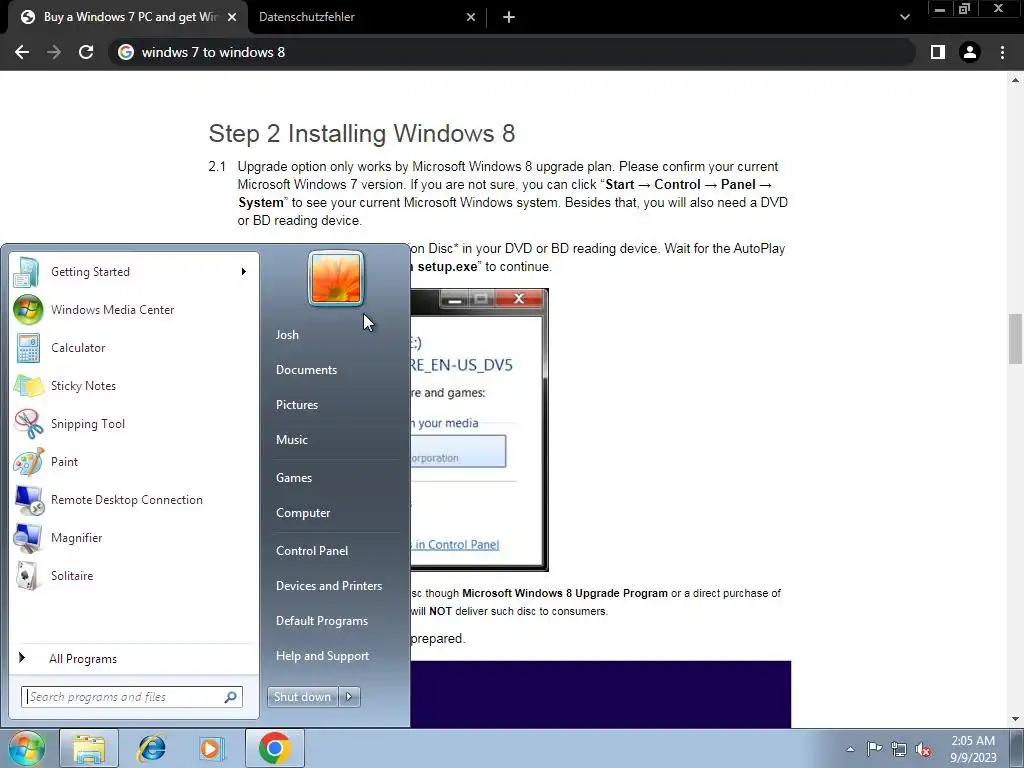Open Devices and Printers
The width and height of the screenshot is (1024, 768).
point(328,586)
